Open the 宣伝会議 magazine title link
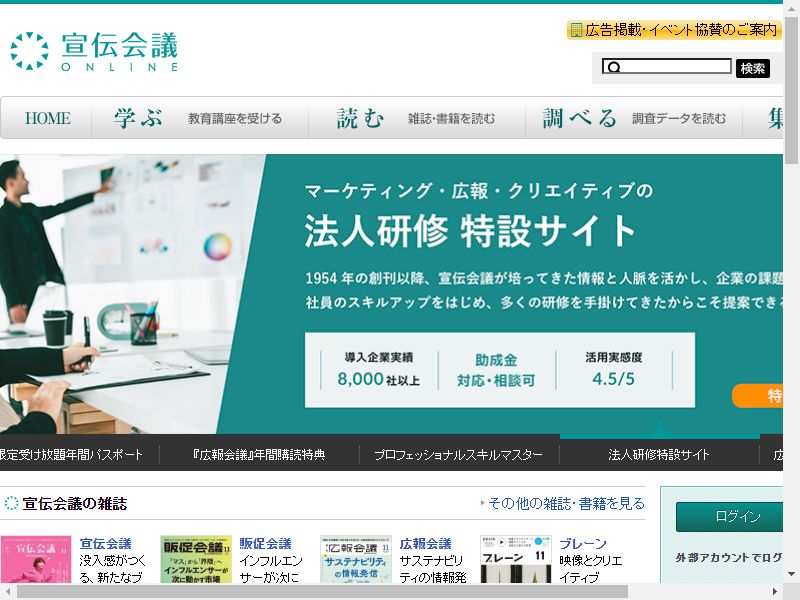This screenshot has height=600, width=800. point(106,543)
